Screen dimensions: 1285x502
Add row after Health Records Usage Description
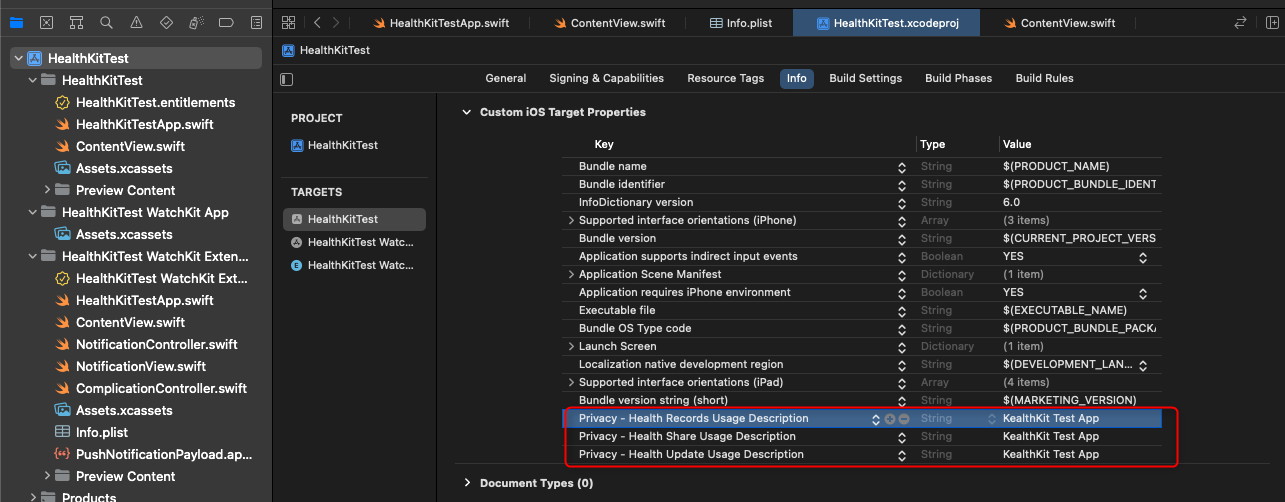890,419
